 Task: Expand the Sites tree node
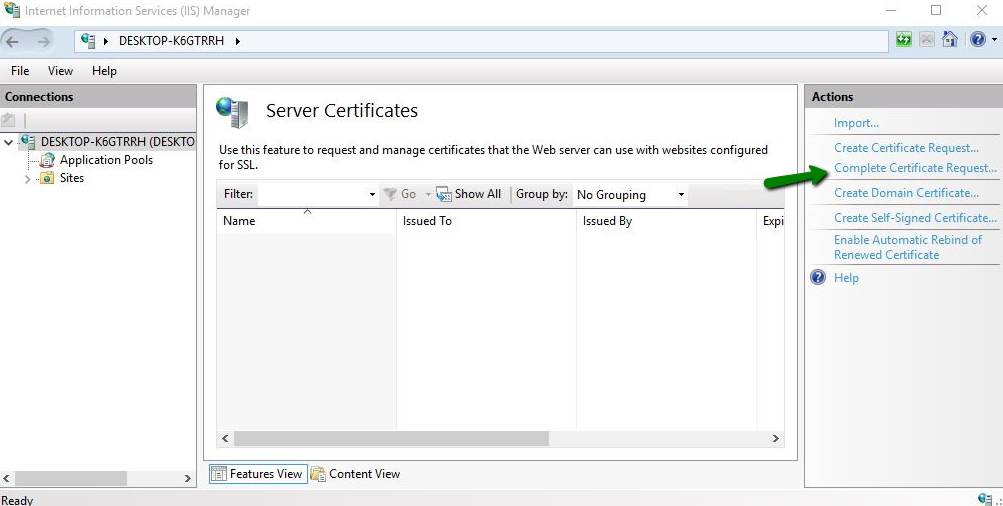[x=28, y=178]
